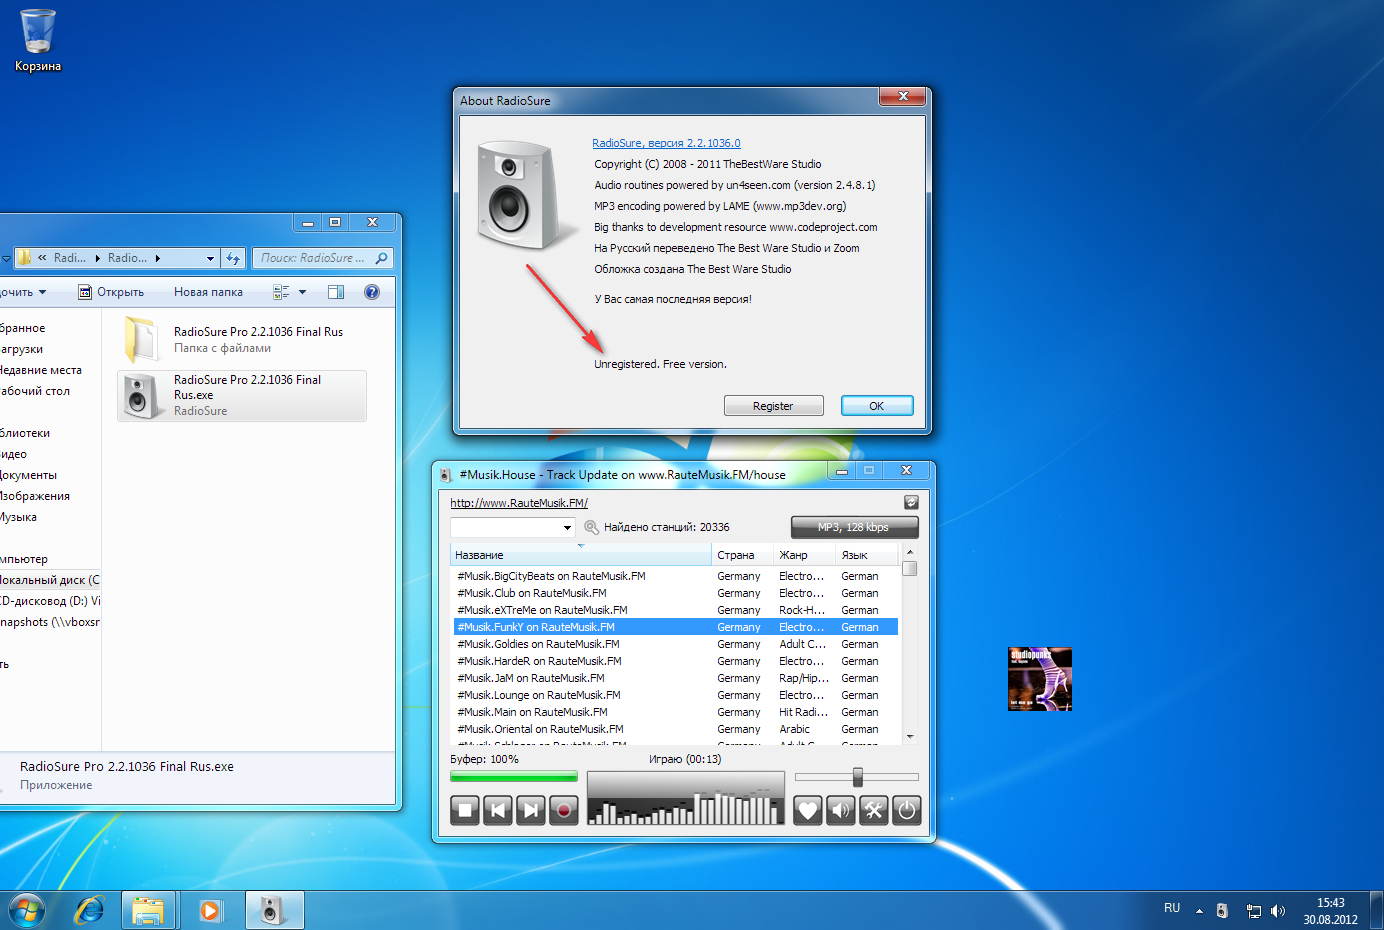Click the green buffer progress bar
The width and height of the screenshot is (1384, 930).
pos(514,776)
